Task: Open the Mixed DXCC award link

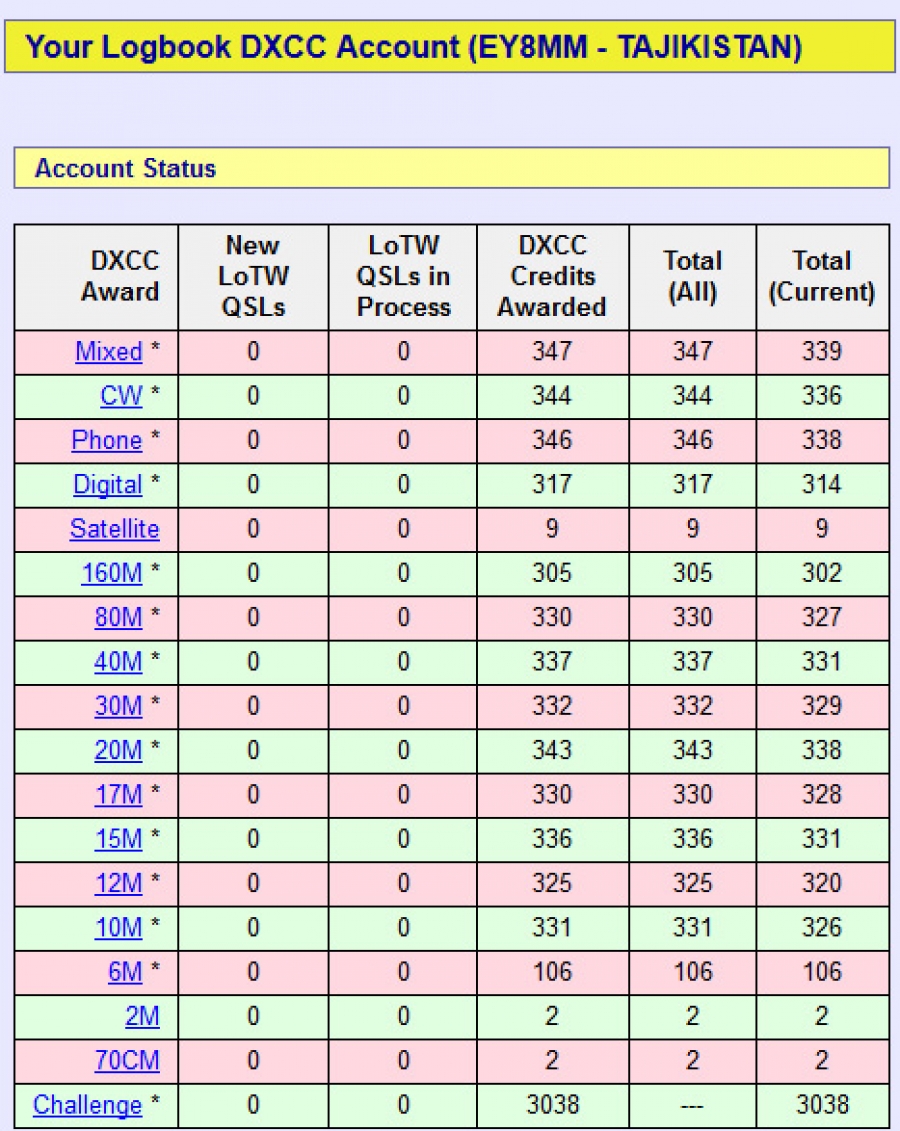Action: click(x=109, y=352)
